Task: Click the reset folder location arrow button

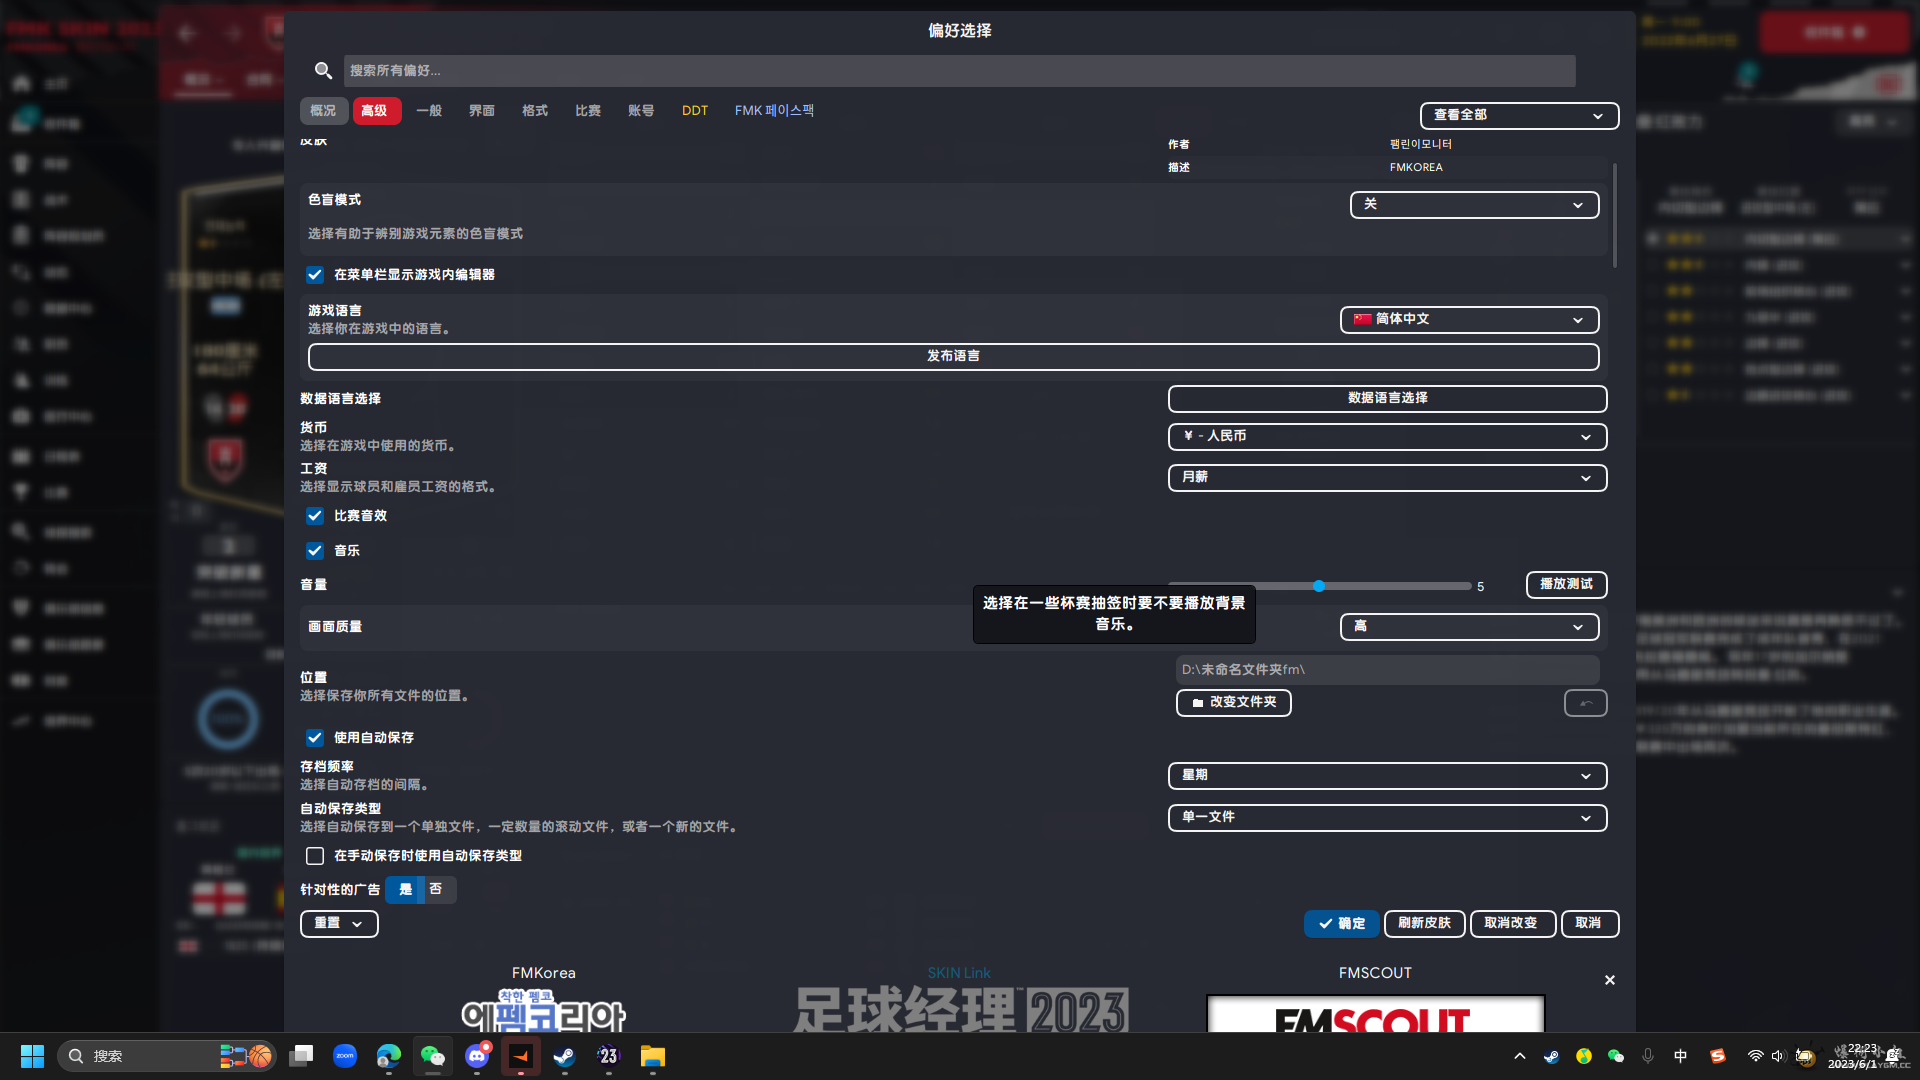Action: [1585, 703]
